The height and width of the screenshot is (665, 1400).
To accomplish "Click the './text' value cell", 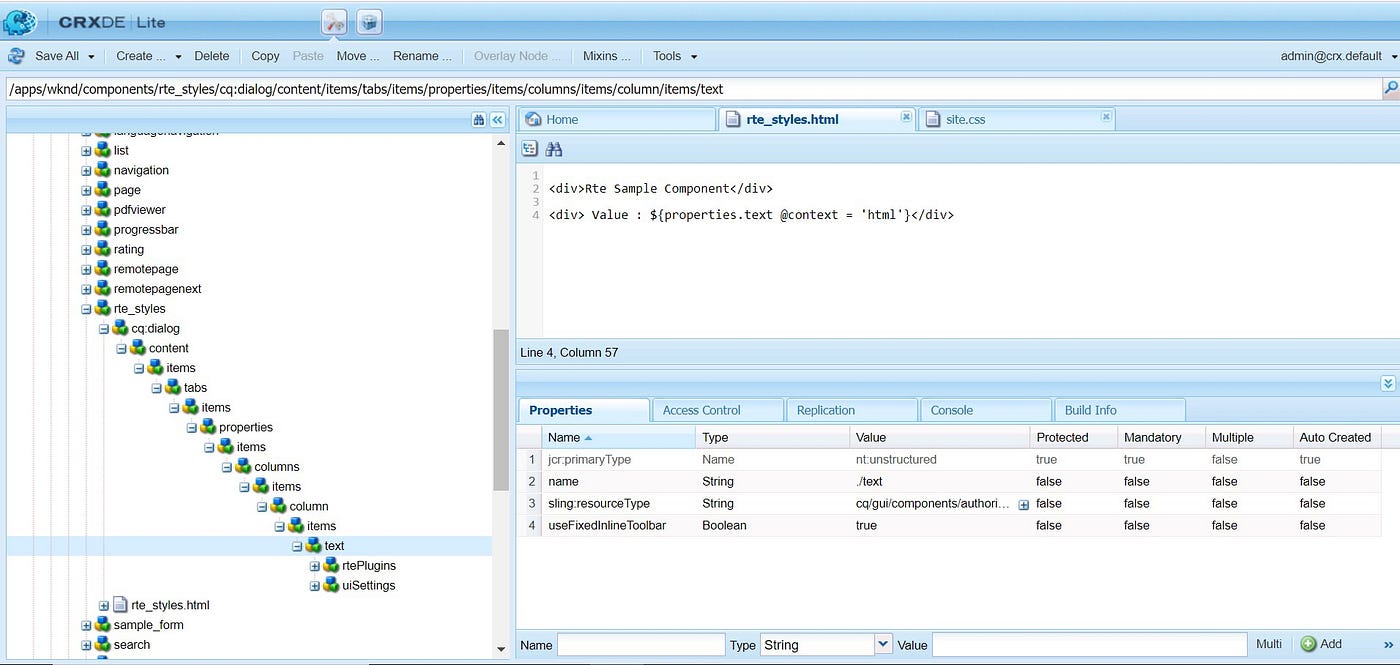I will tap(939, 482).
